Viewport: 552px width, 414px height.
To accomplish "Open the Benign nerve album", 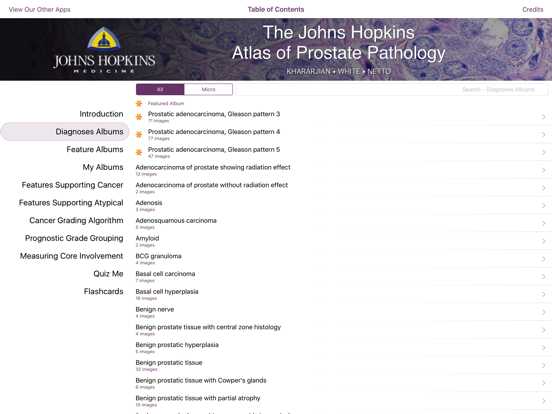I will (344, 312).
